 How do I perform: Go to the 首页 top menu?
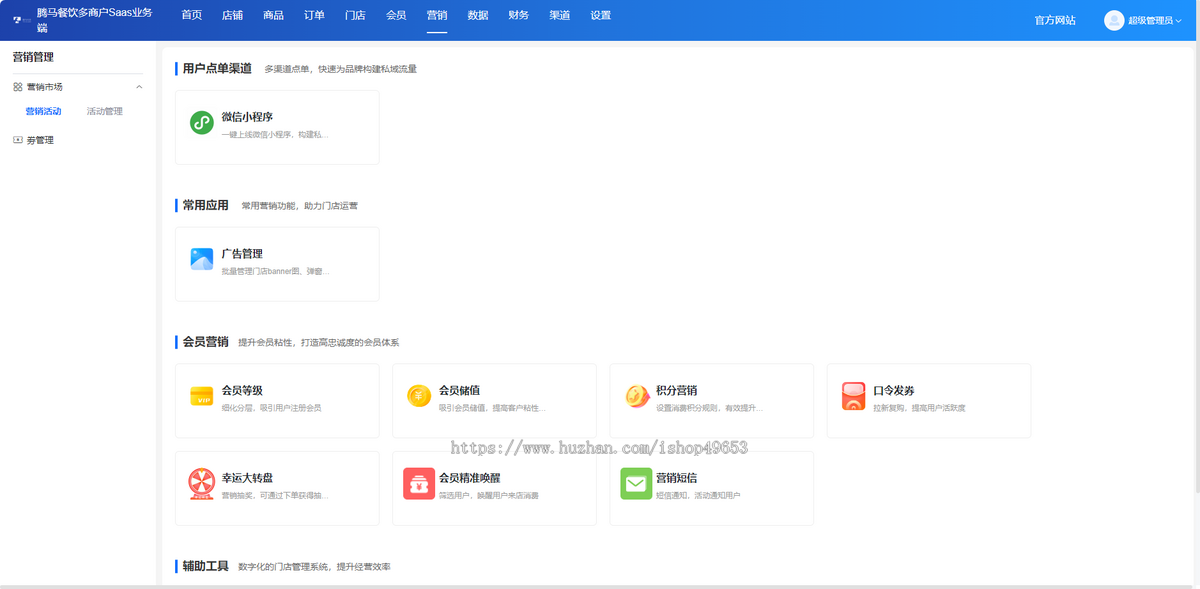click(191, 16)
